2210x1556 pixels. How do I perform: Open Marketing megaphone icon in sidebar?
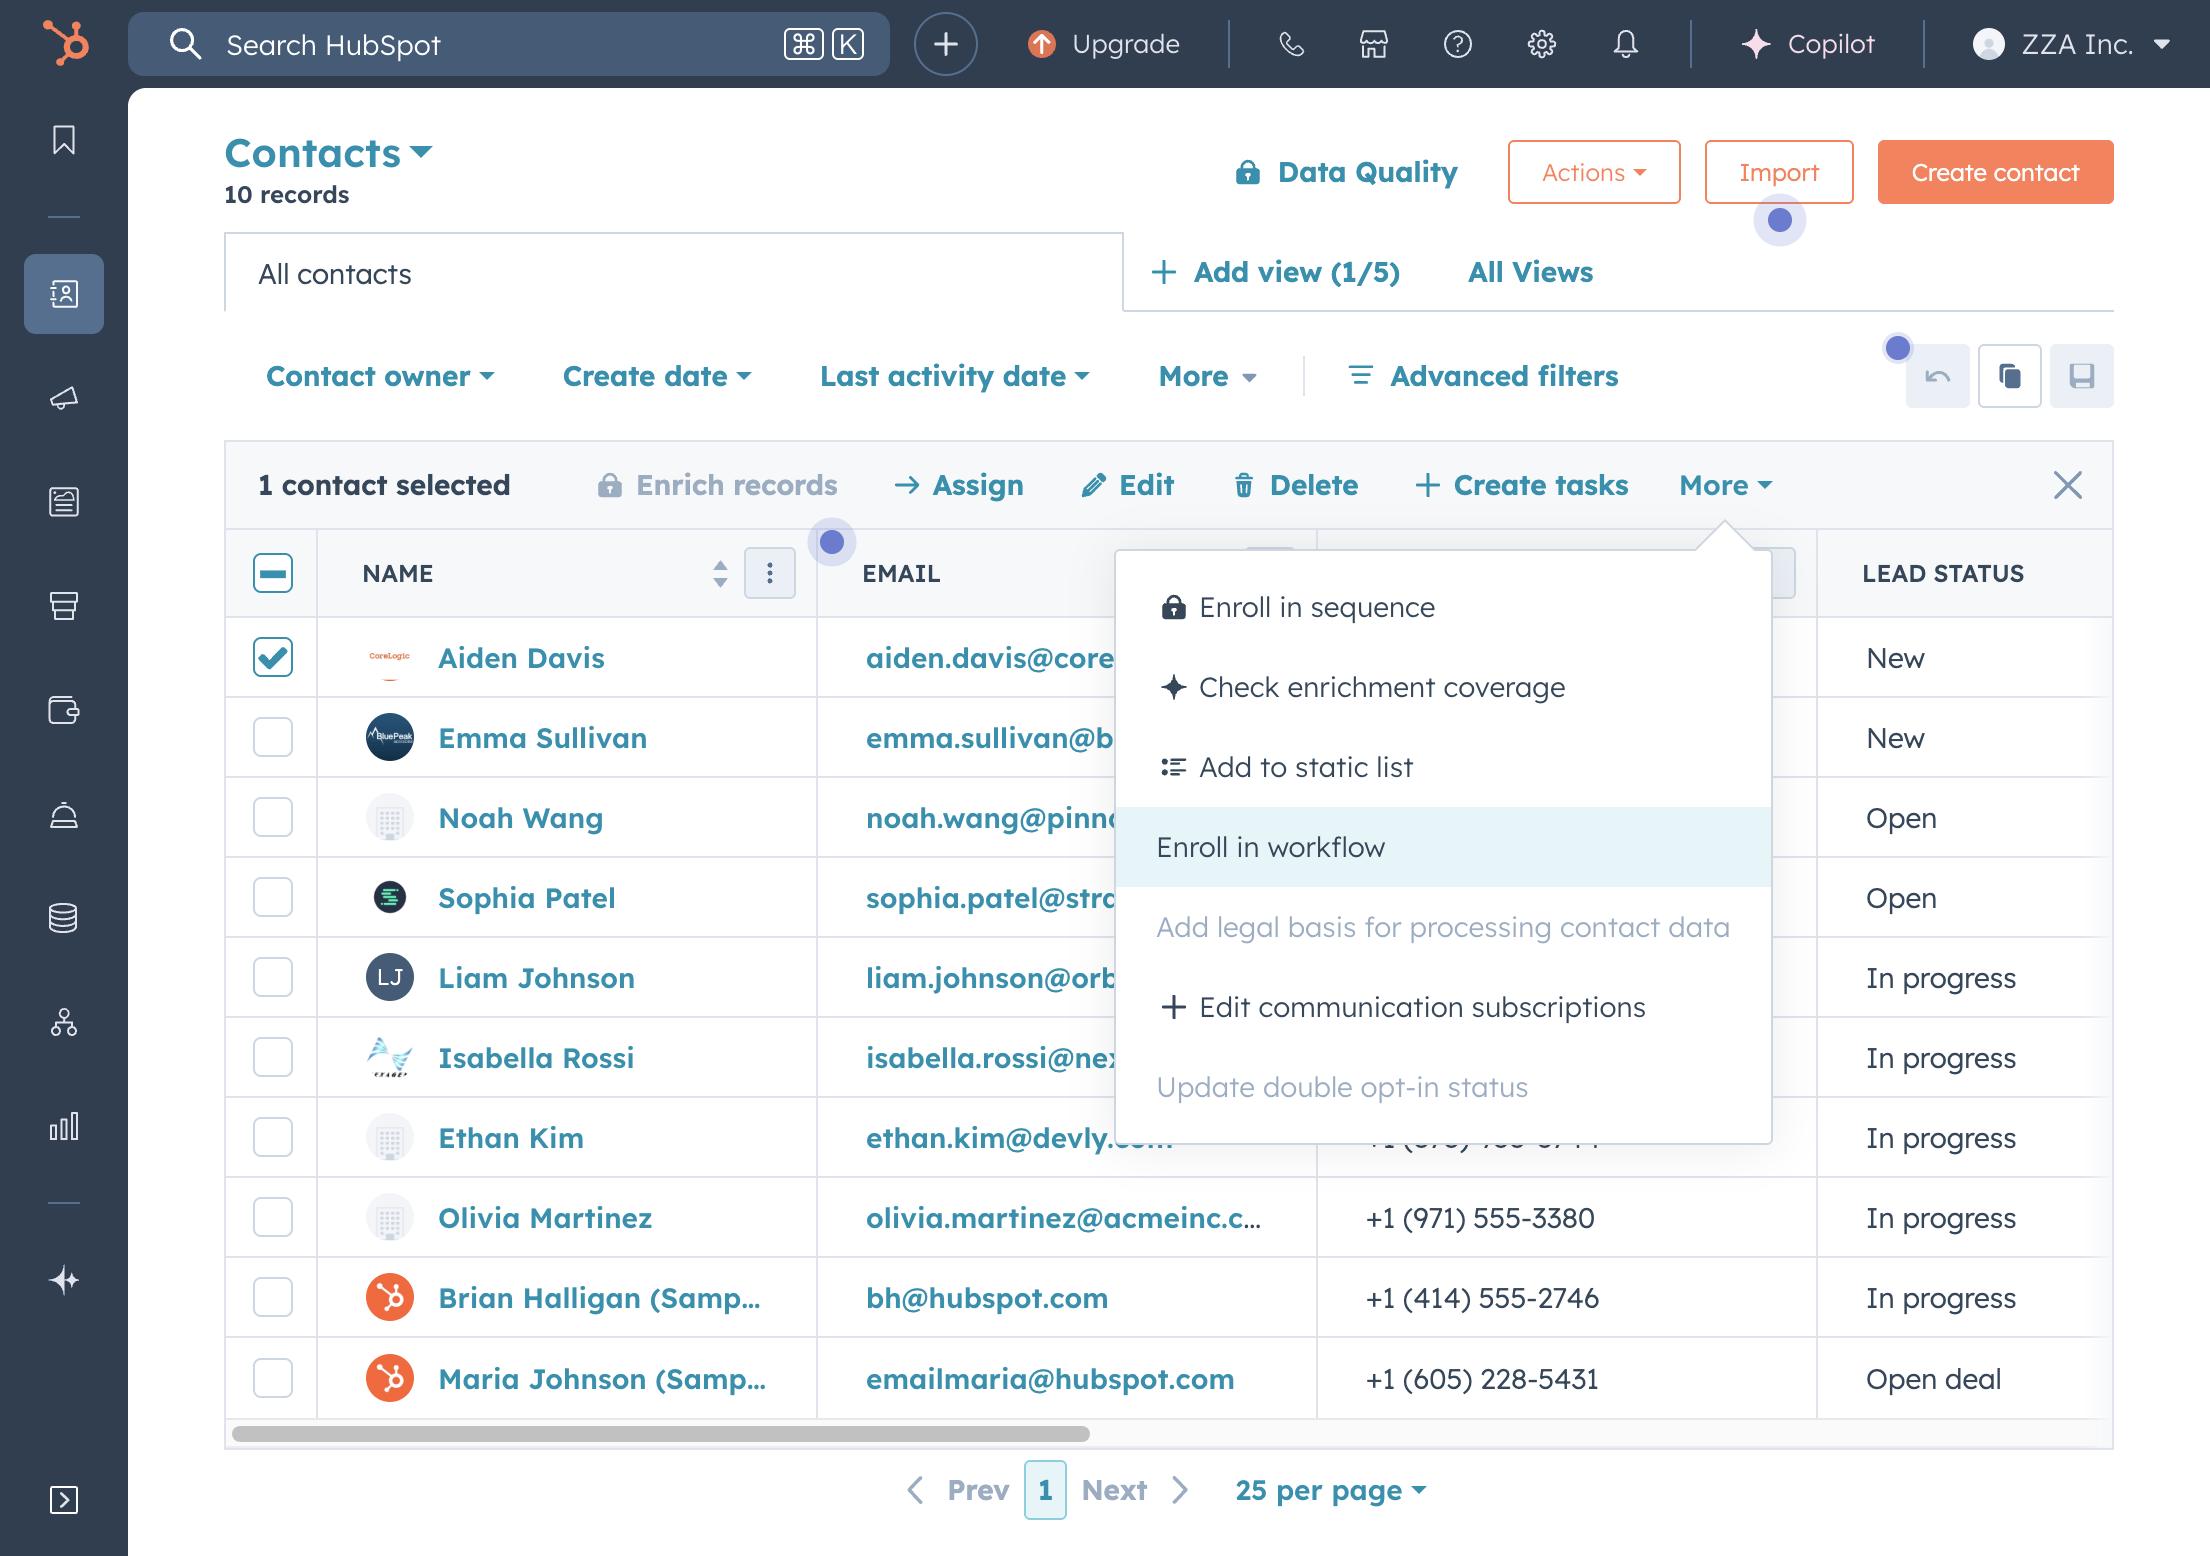(x=64, y=398)
